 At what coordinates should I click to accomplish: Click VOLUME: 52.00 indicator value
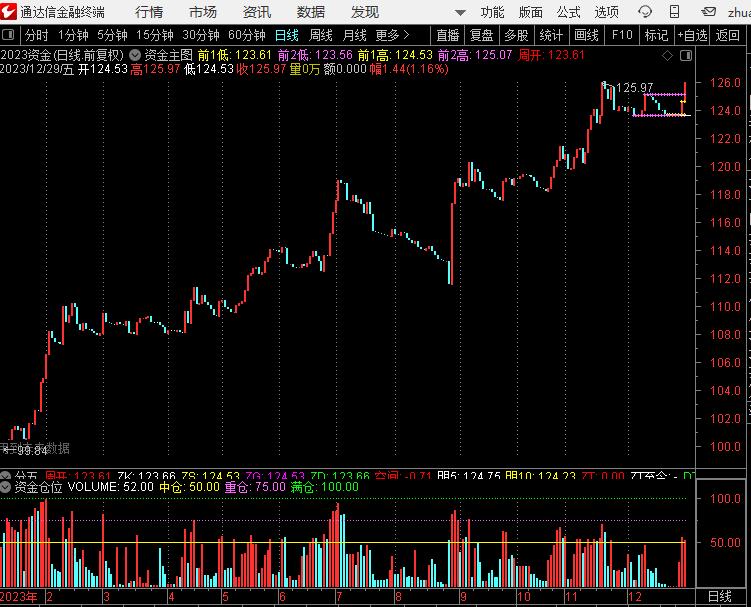click(x=111, y=487)
